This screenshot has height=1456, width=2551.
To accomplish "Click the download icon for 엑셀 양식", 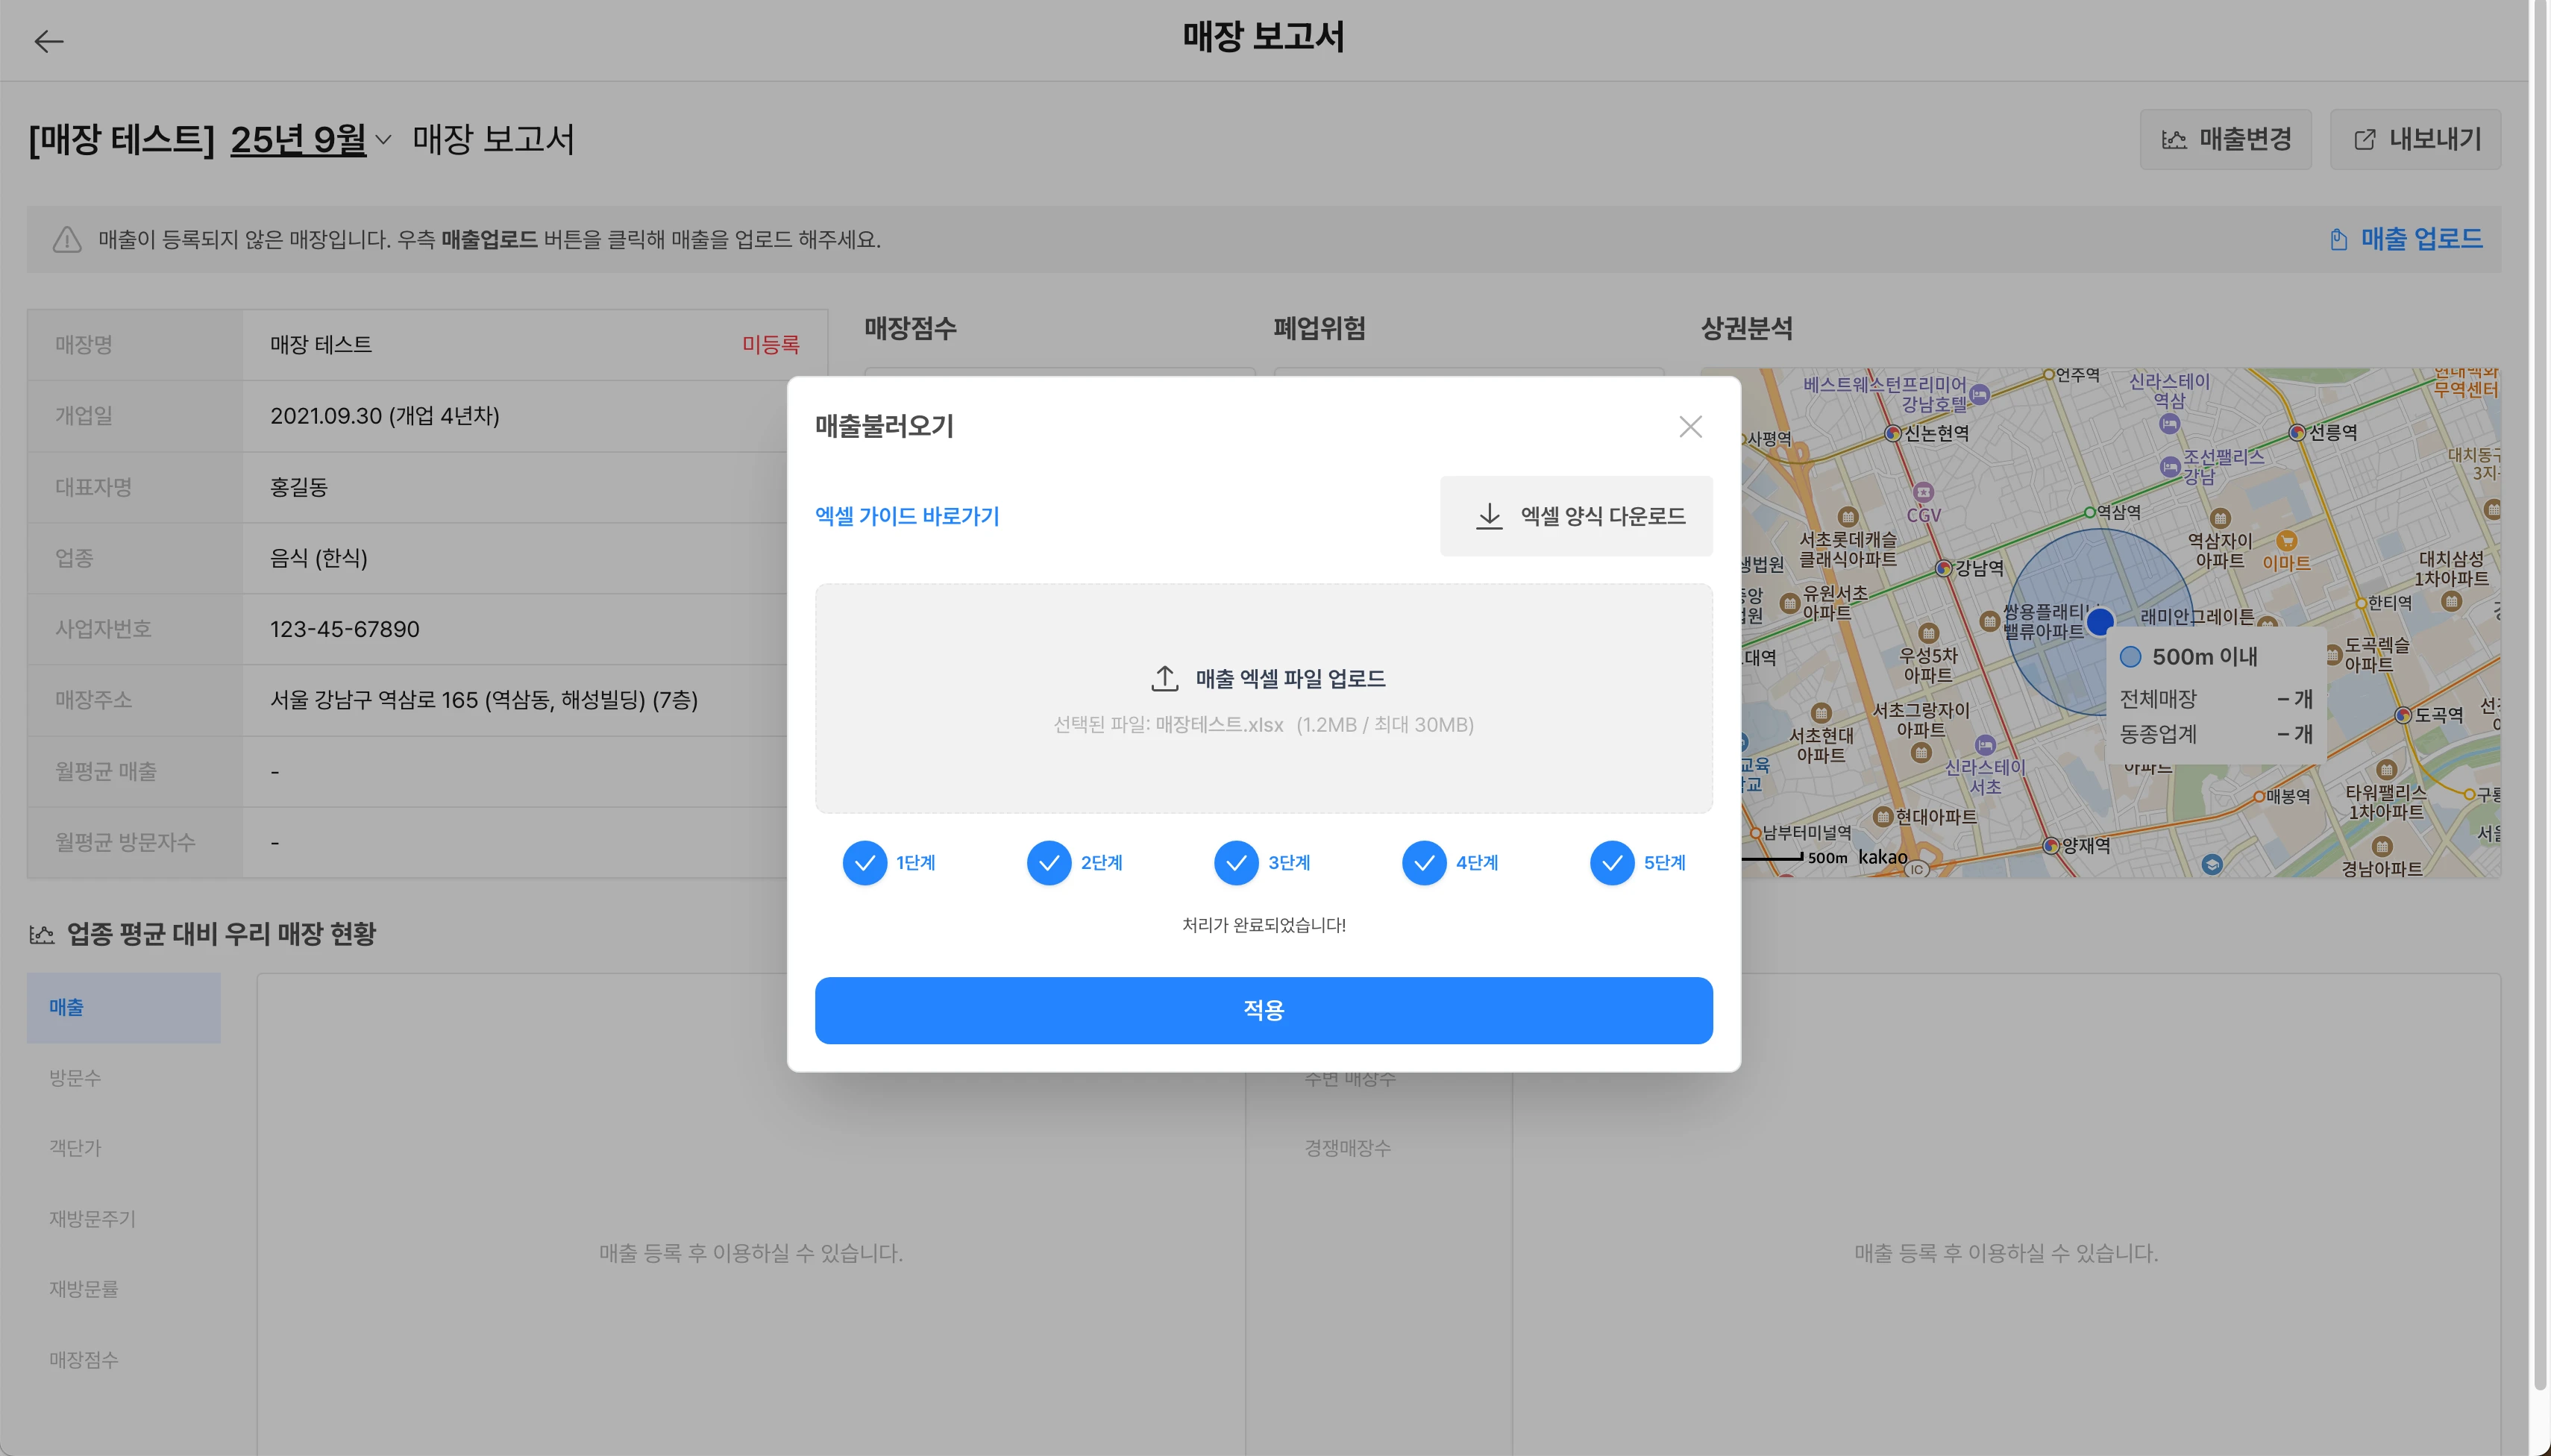I will pos(1489,516).
